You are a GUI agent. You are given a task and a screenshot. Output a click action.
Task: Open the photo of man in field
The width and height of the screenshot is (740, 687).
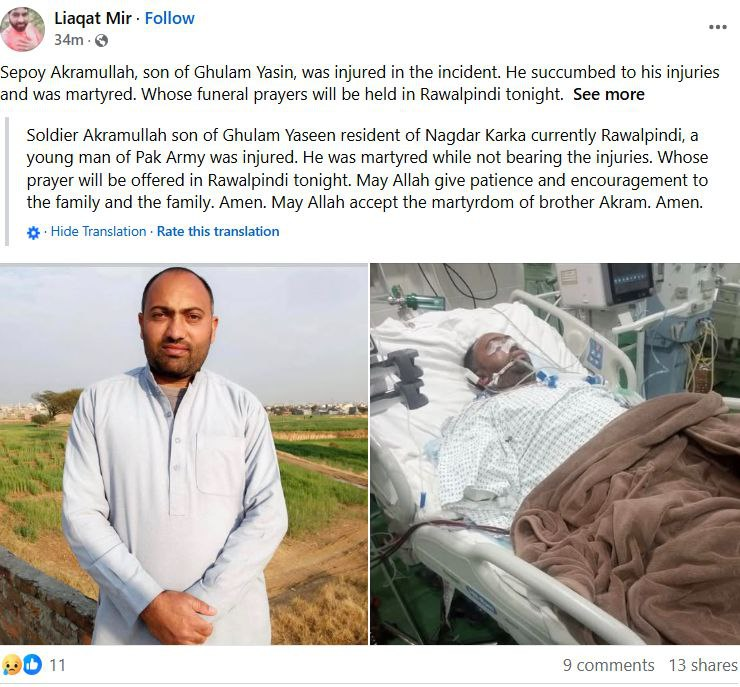click(184, 453)
